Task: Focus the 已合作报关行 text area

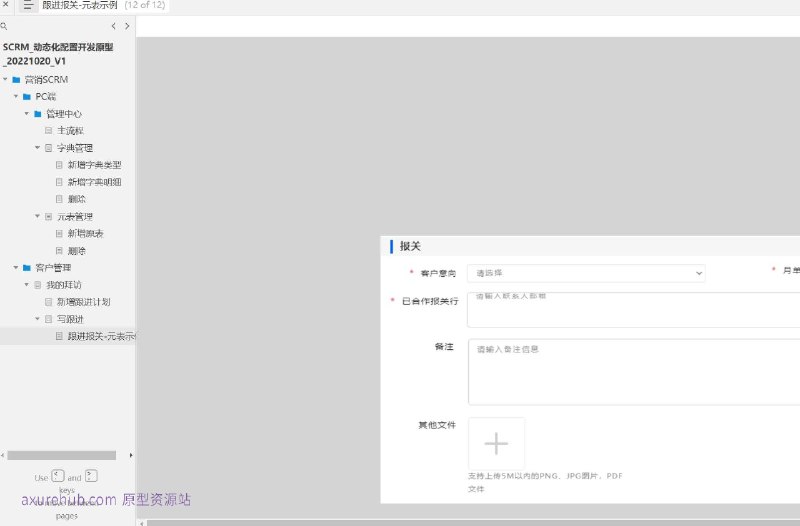Action: point(634,310)
